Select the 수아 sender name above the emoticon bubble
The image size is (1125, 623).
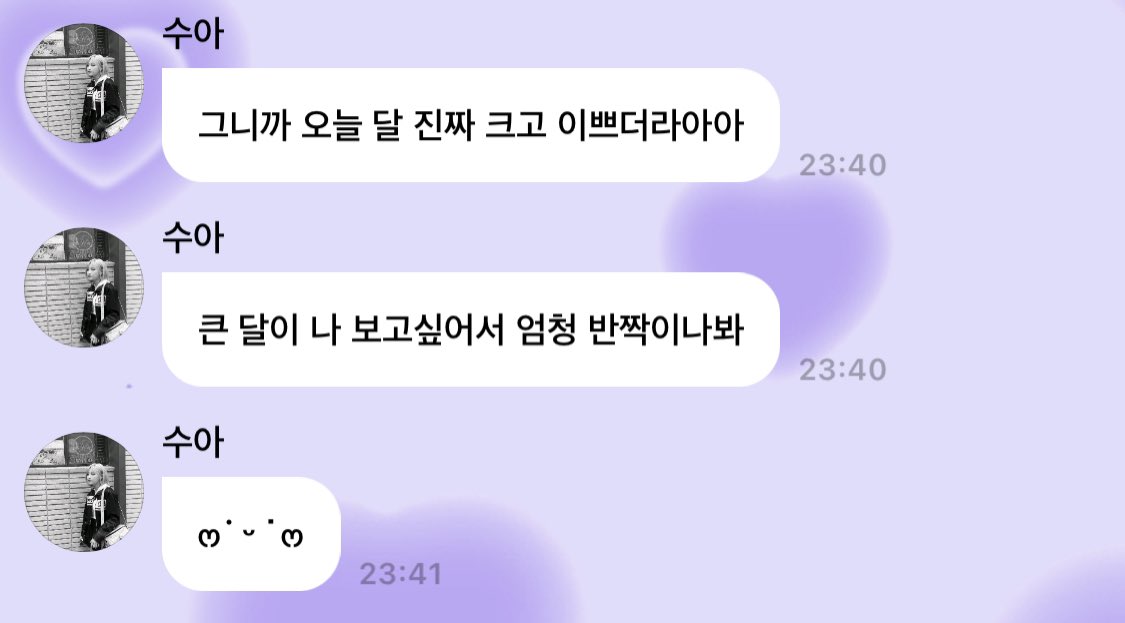[193, 442]
